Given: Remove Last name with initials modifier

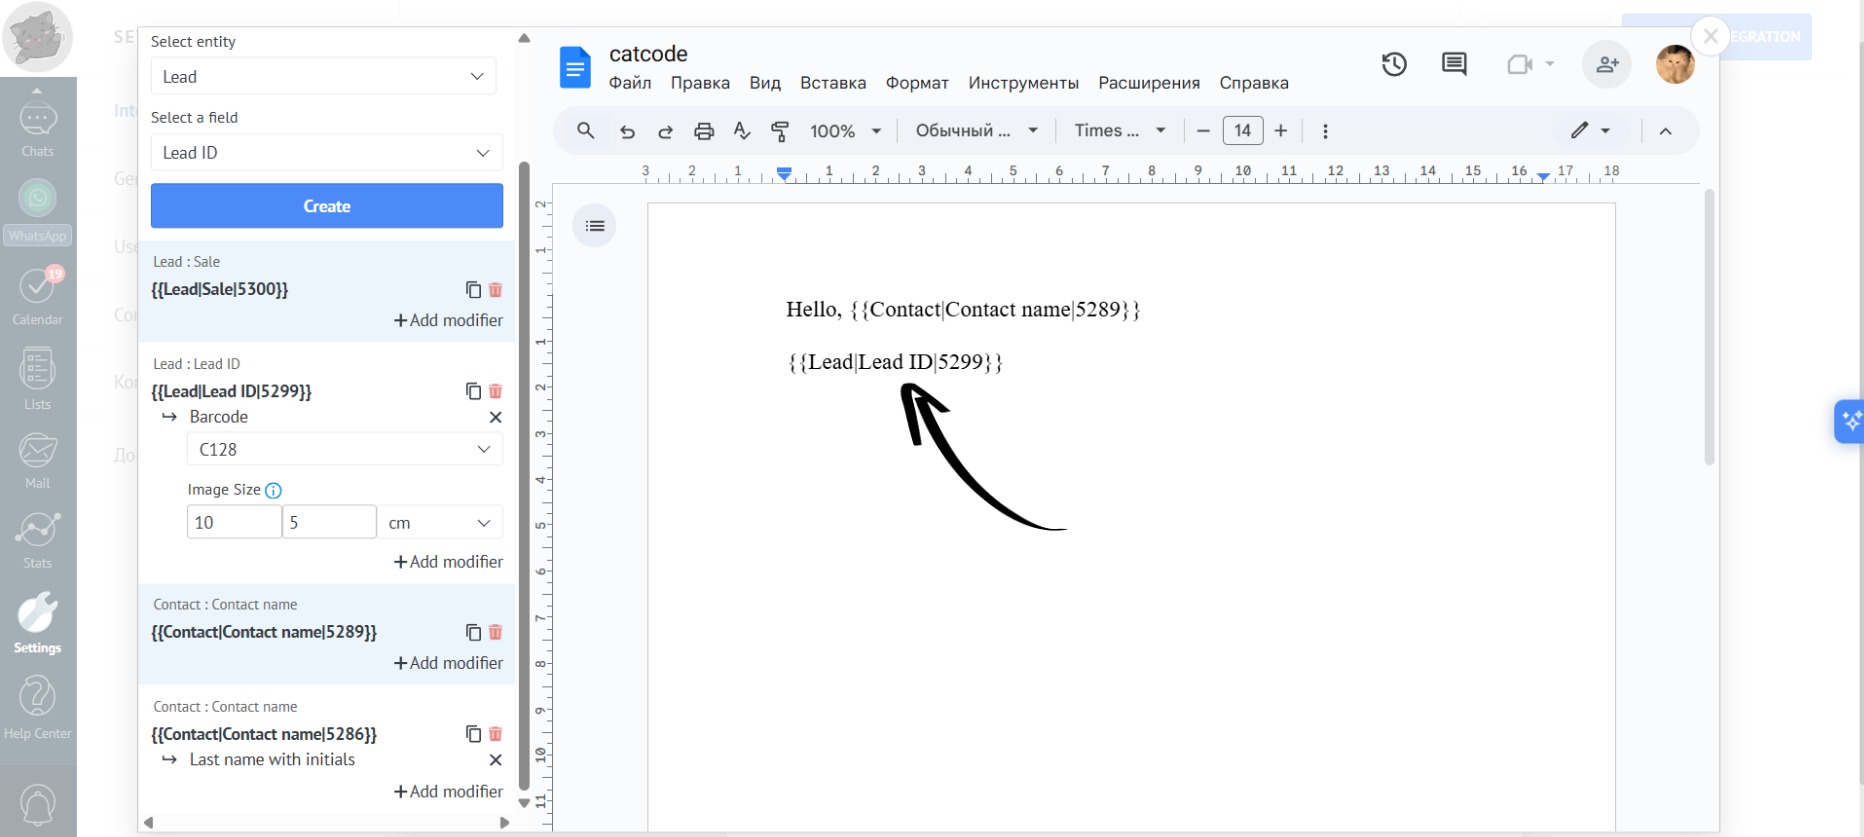Looking at the screenshot, I should [x=495, y=760].
